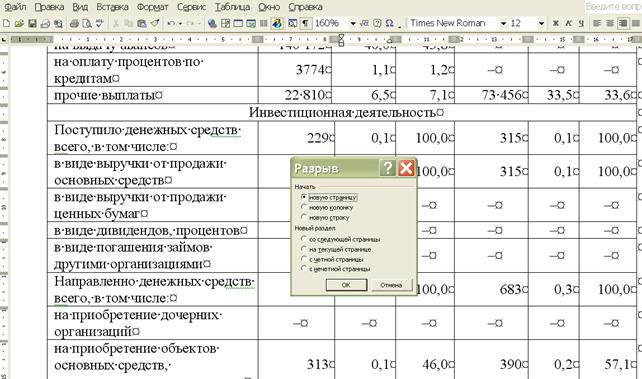Open the Окно menu
The image size is (642, 379).
[269, 7]
